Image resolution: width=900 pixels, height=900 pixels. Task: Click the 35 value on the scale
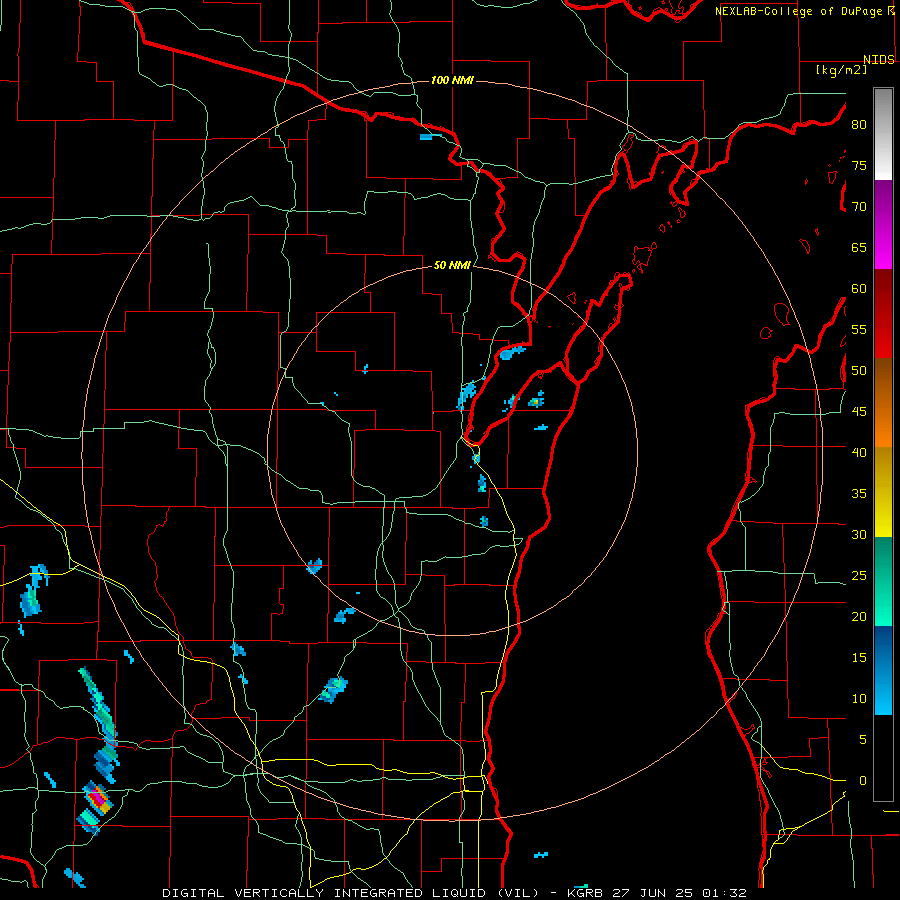(859, 494)
